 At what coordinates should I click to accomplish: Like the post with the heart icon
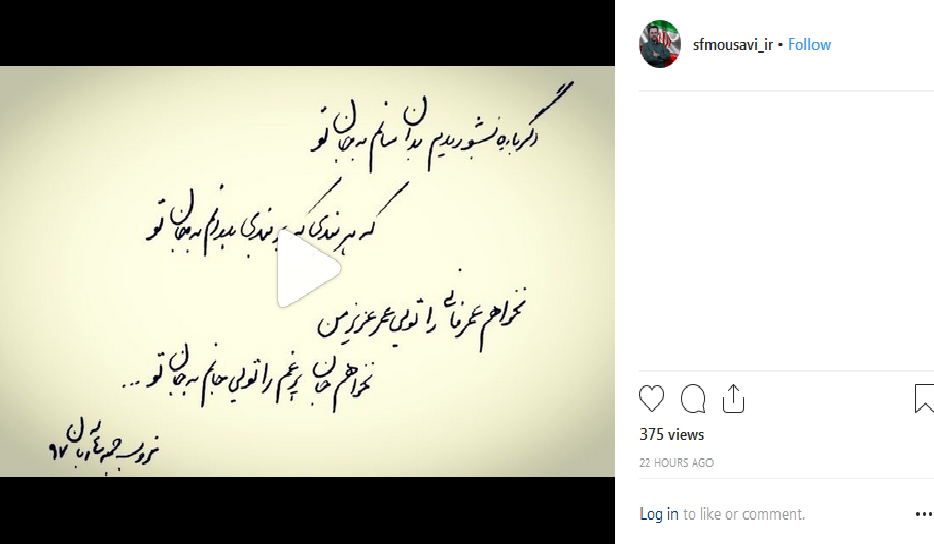point(651,399)
